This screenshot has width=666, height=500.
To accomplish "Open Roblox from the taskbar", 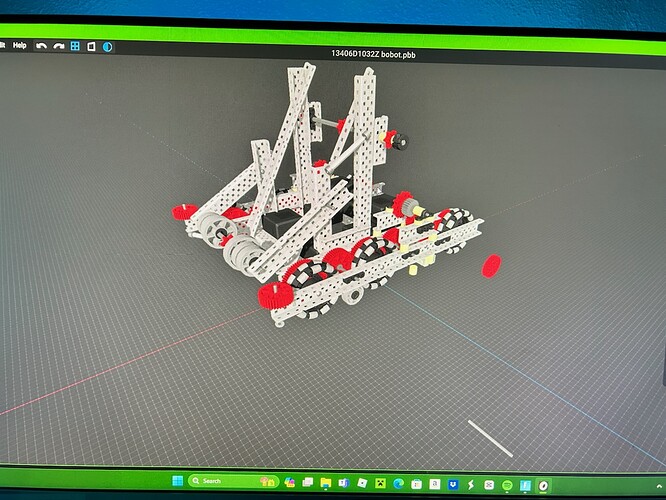I will tap(362, 483).
